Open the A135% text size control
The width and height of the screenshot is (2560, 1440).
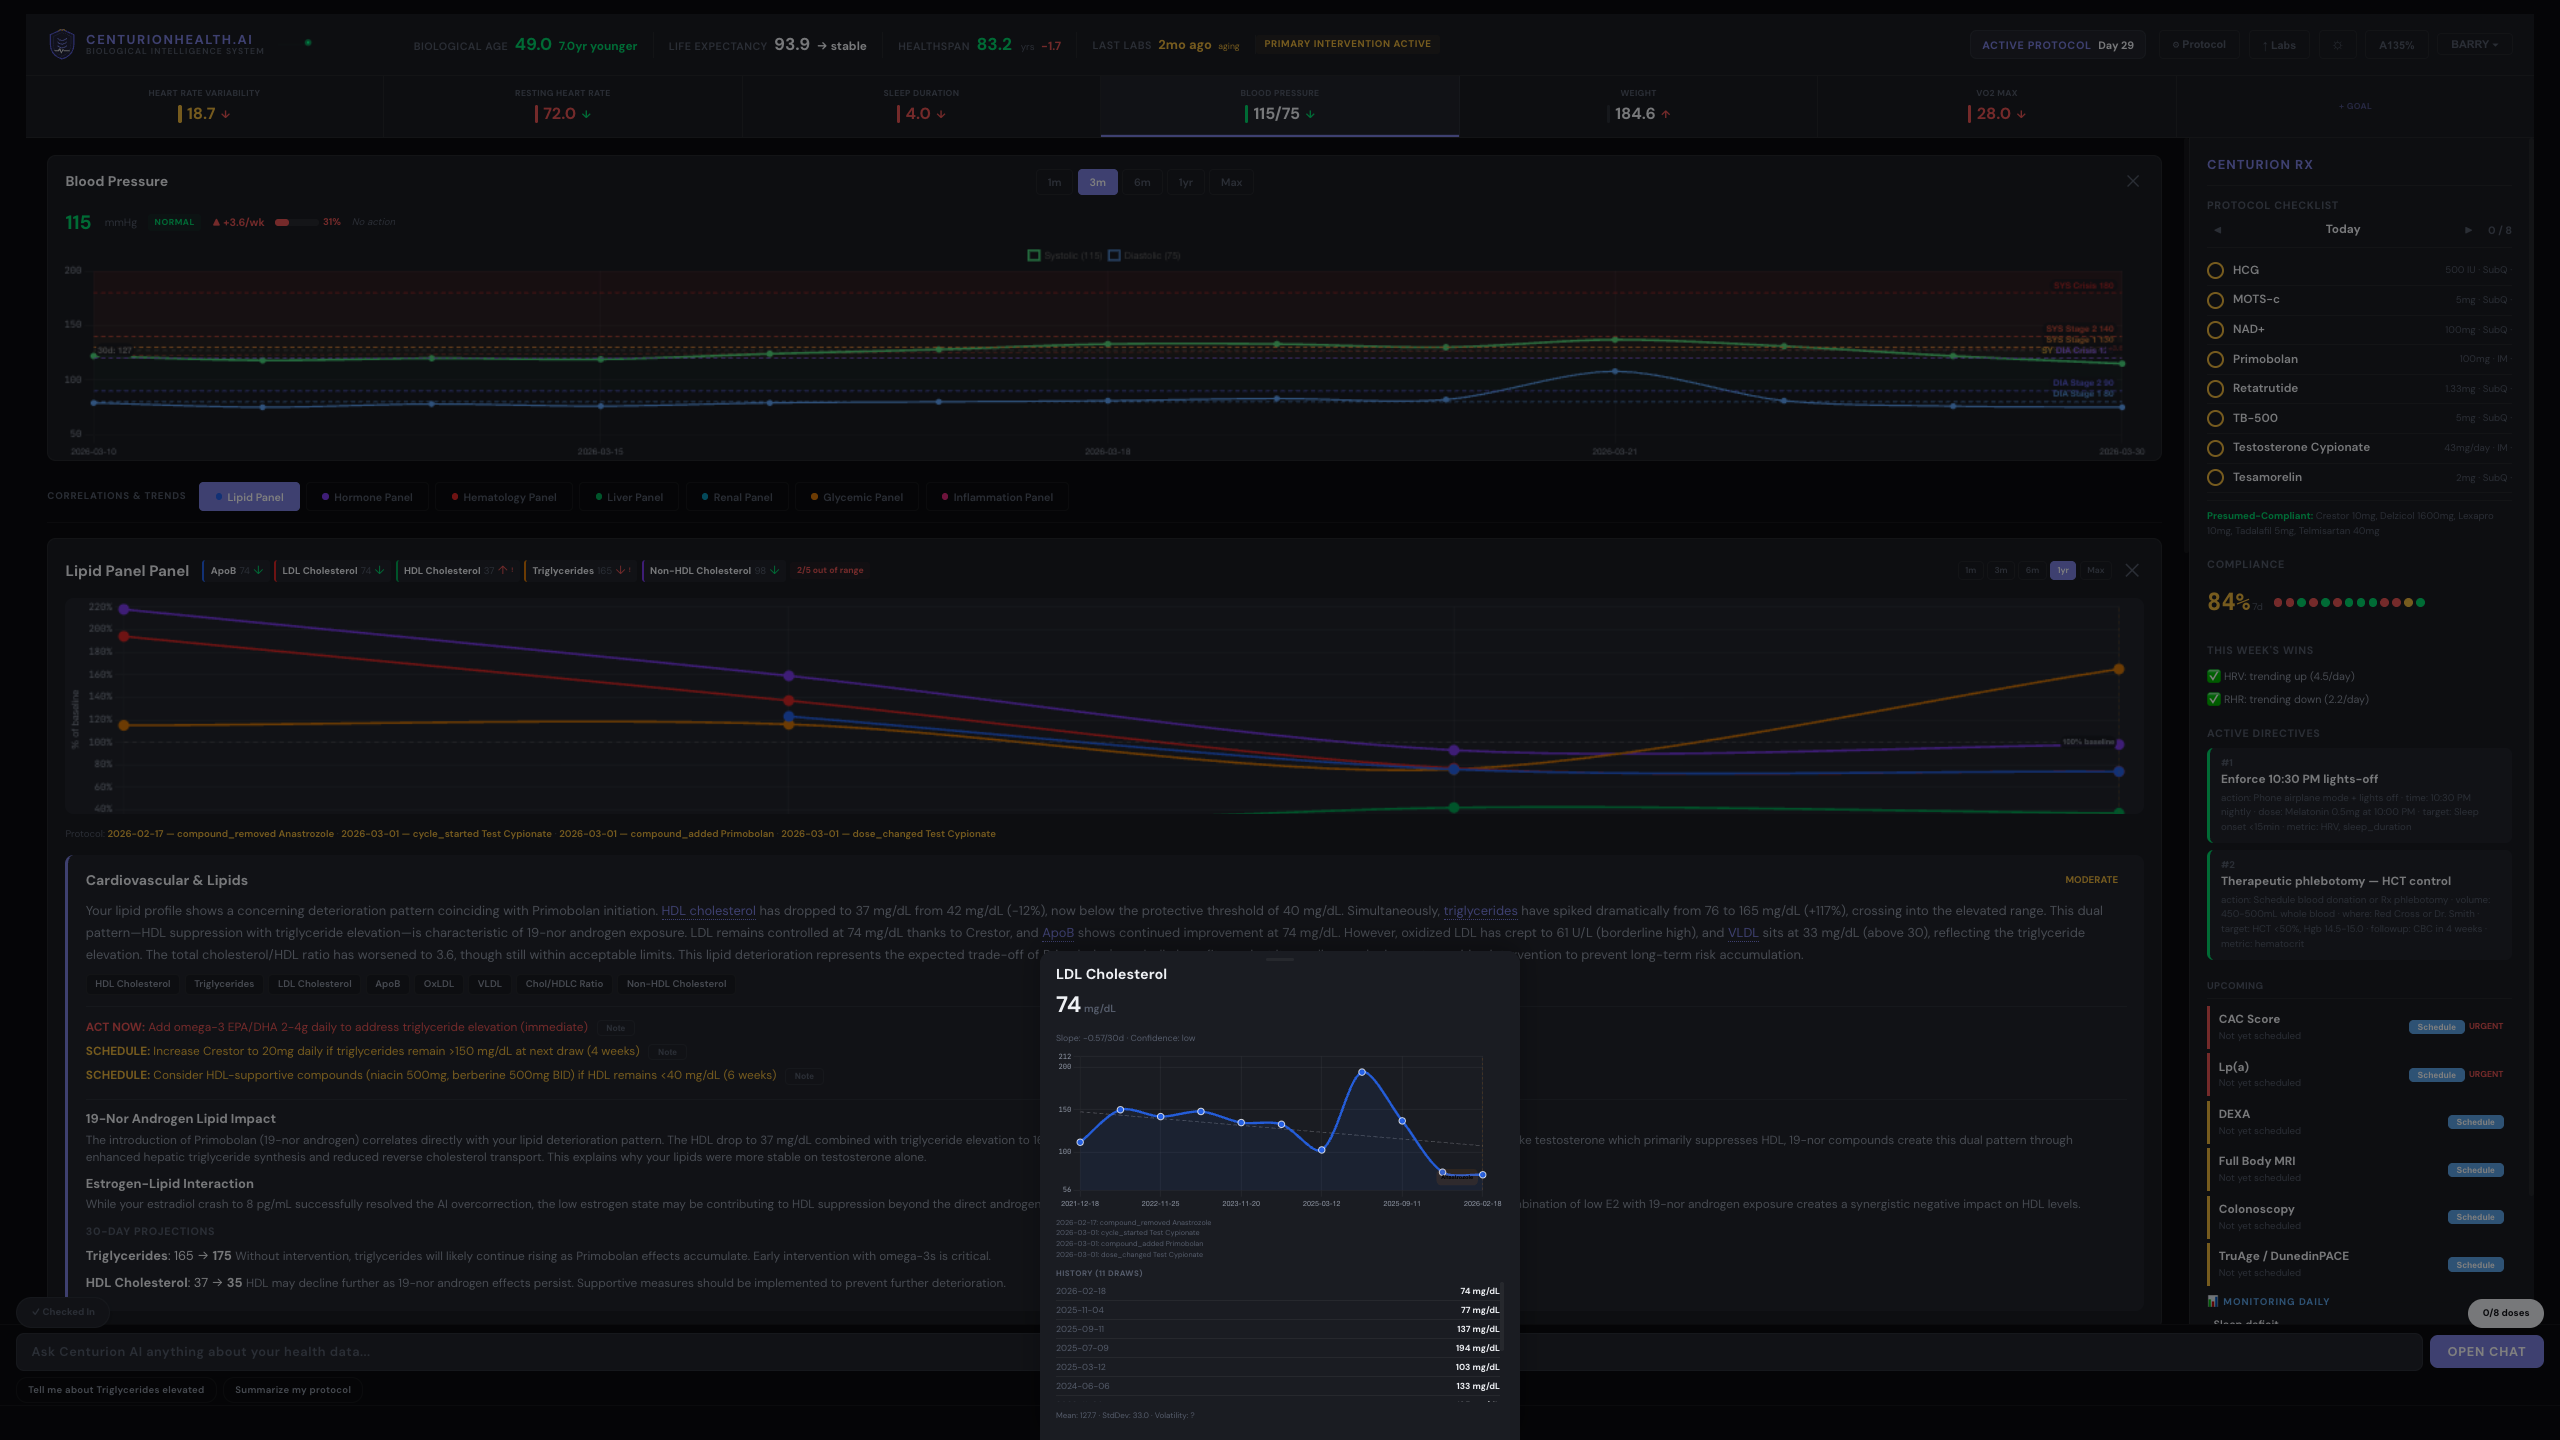tap(2396, 45)
